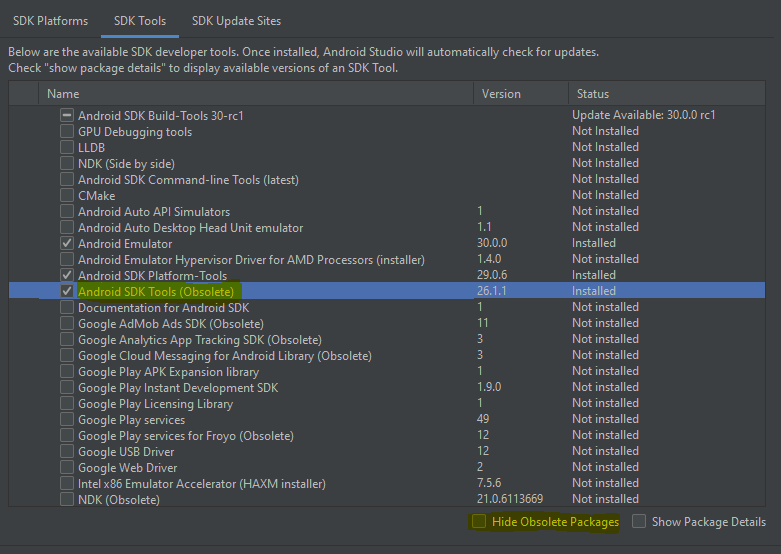Tick the NDK (Obsolete) checkbox
Screen dimensions: 781x554
(67, 499)
